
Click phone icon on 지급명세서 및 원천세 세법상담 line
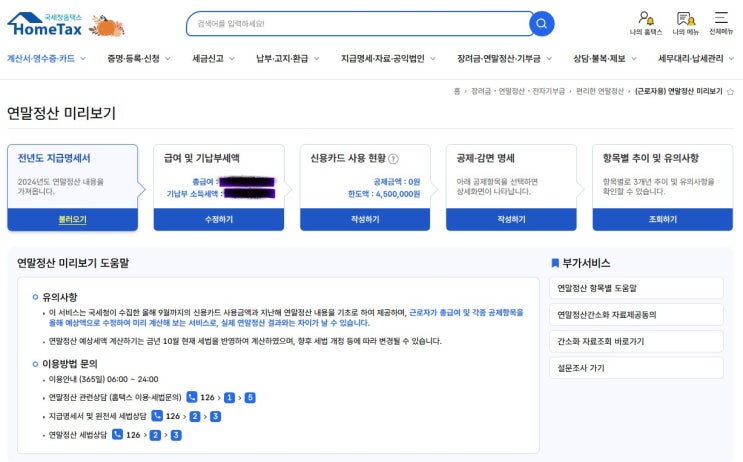(157, 416)
